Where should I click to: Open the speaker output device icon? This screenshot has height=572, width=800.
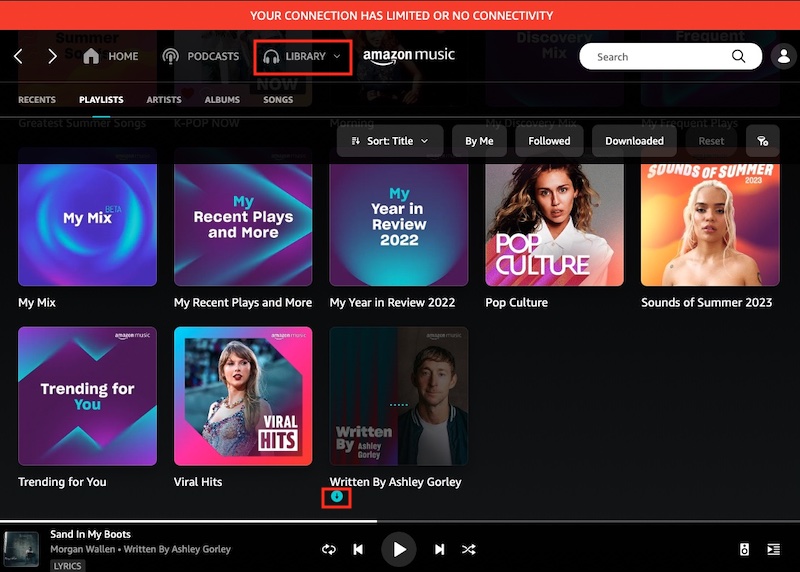(x=744, y=549)
